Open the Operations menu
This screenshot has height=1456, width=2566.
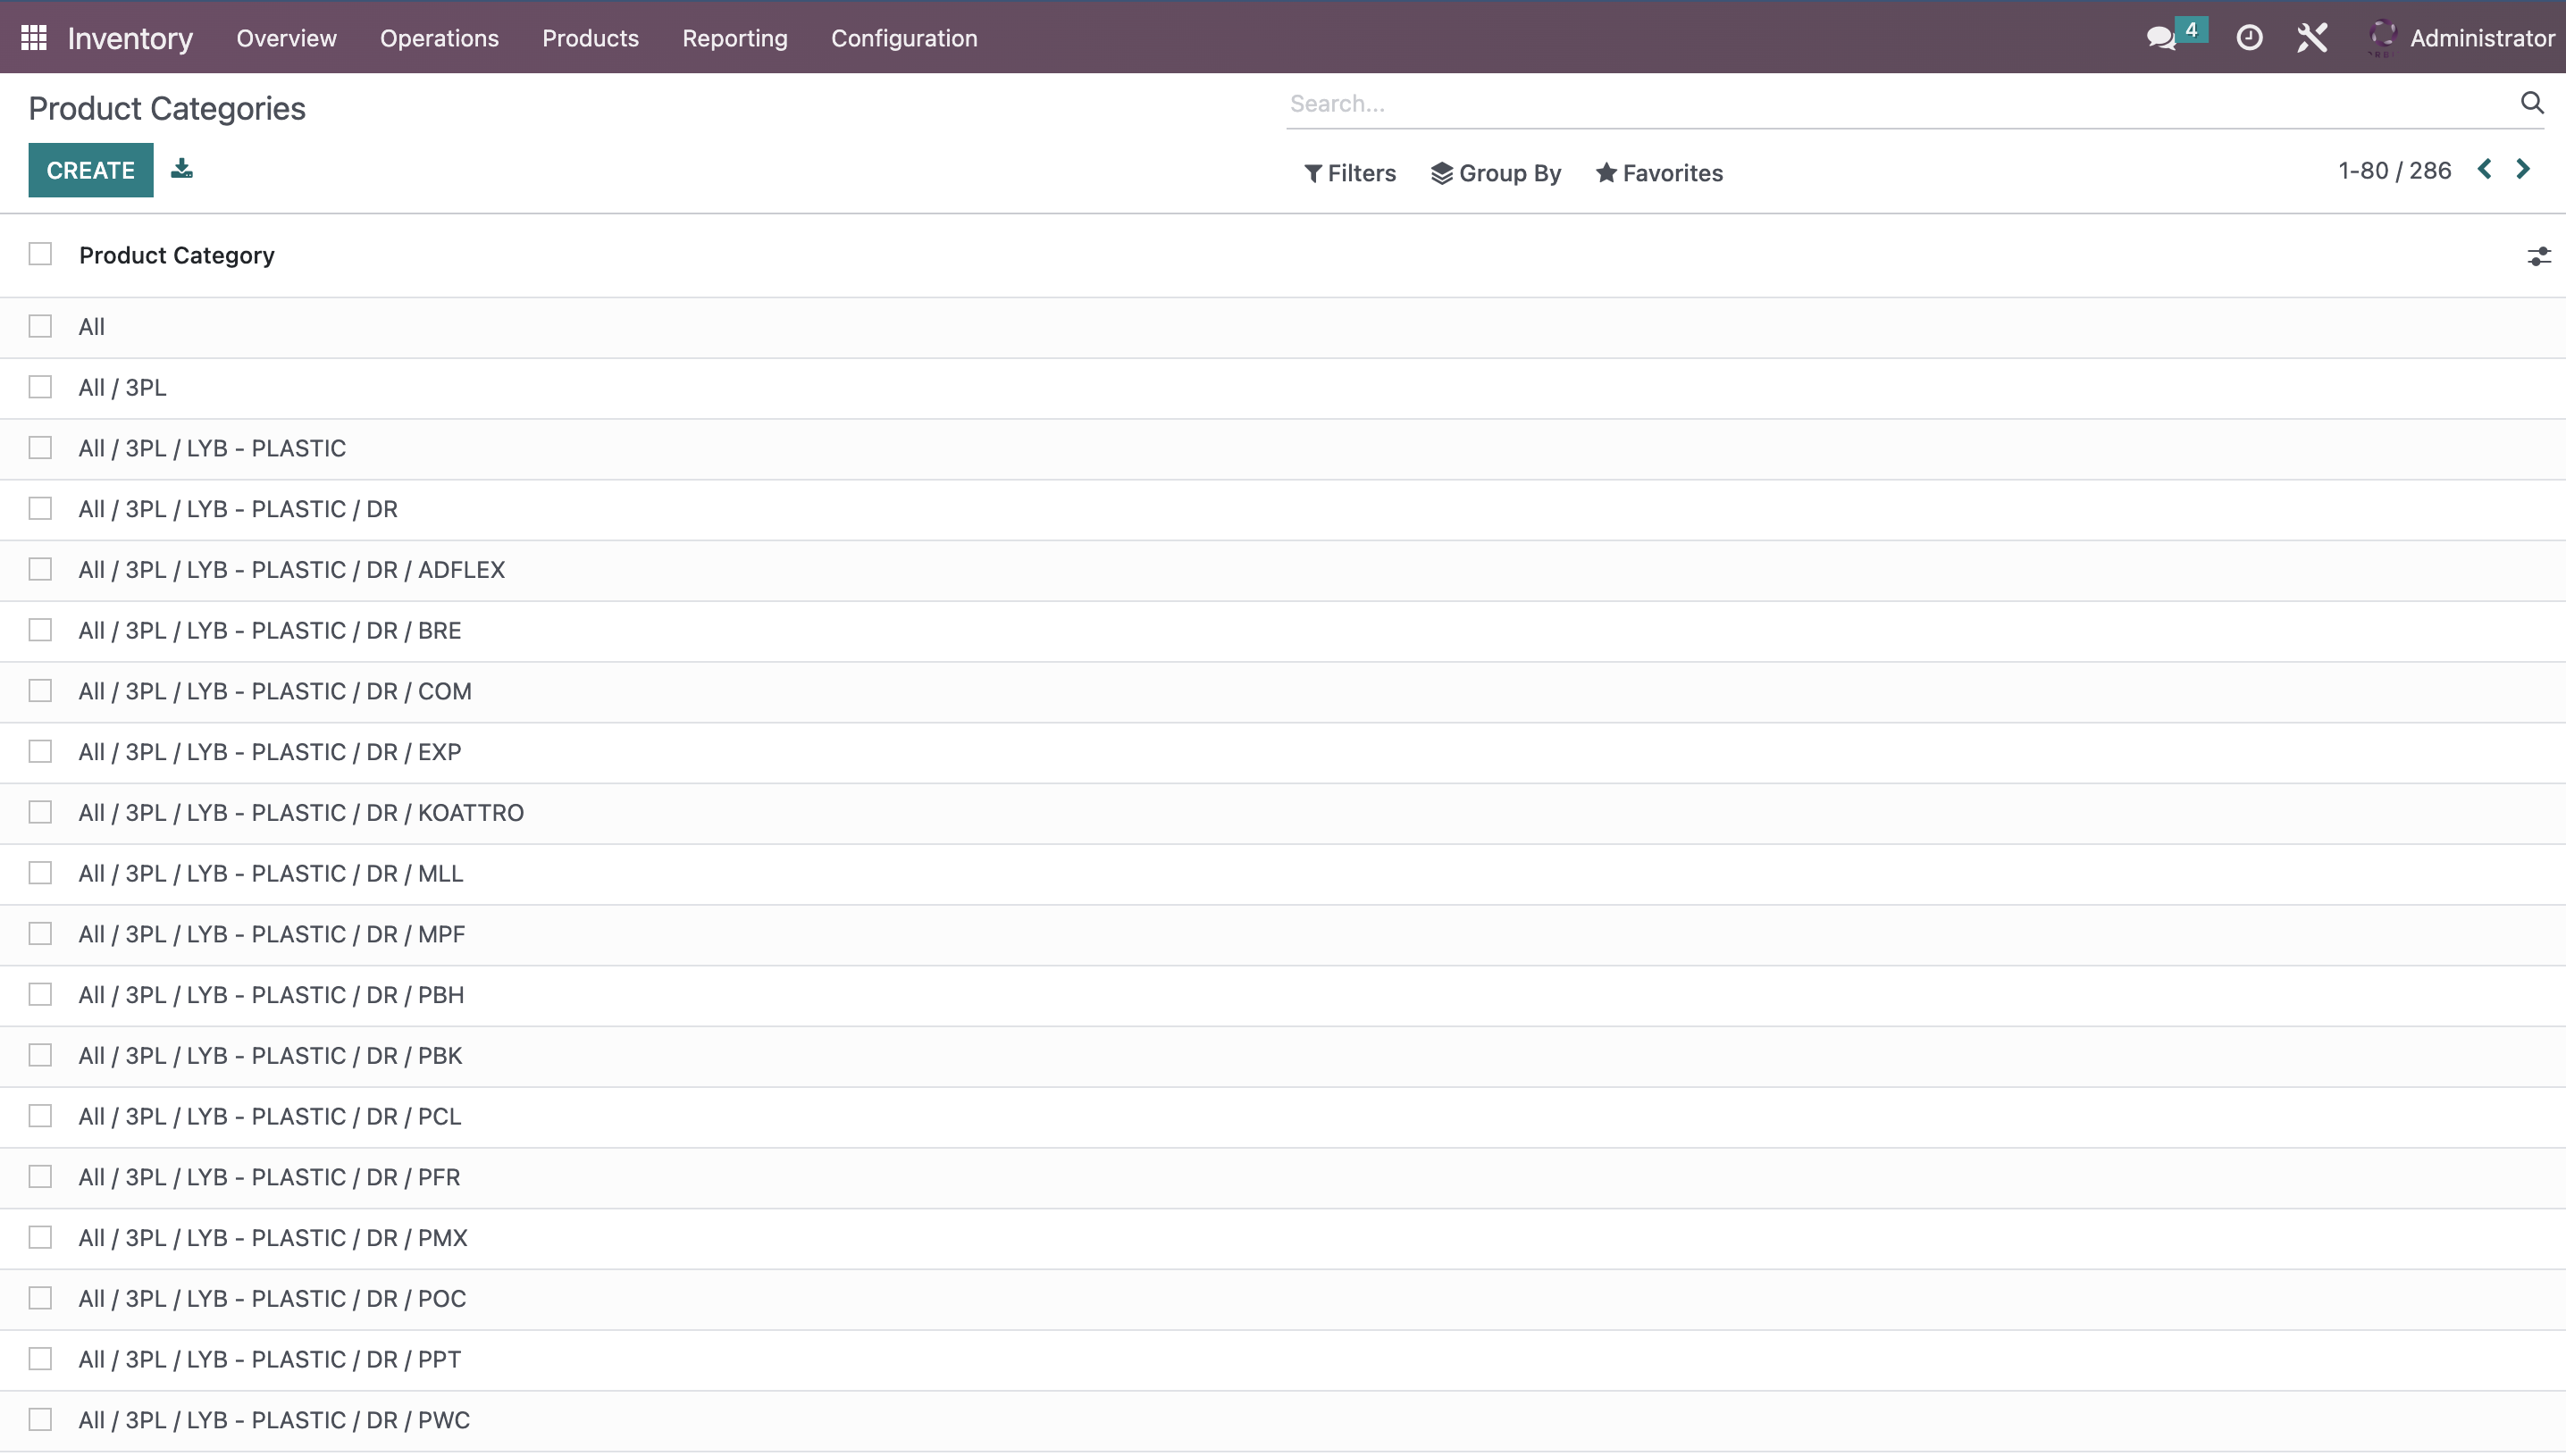[439, 38]
